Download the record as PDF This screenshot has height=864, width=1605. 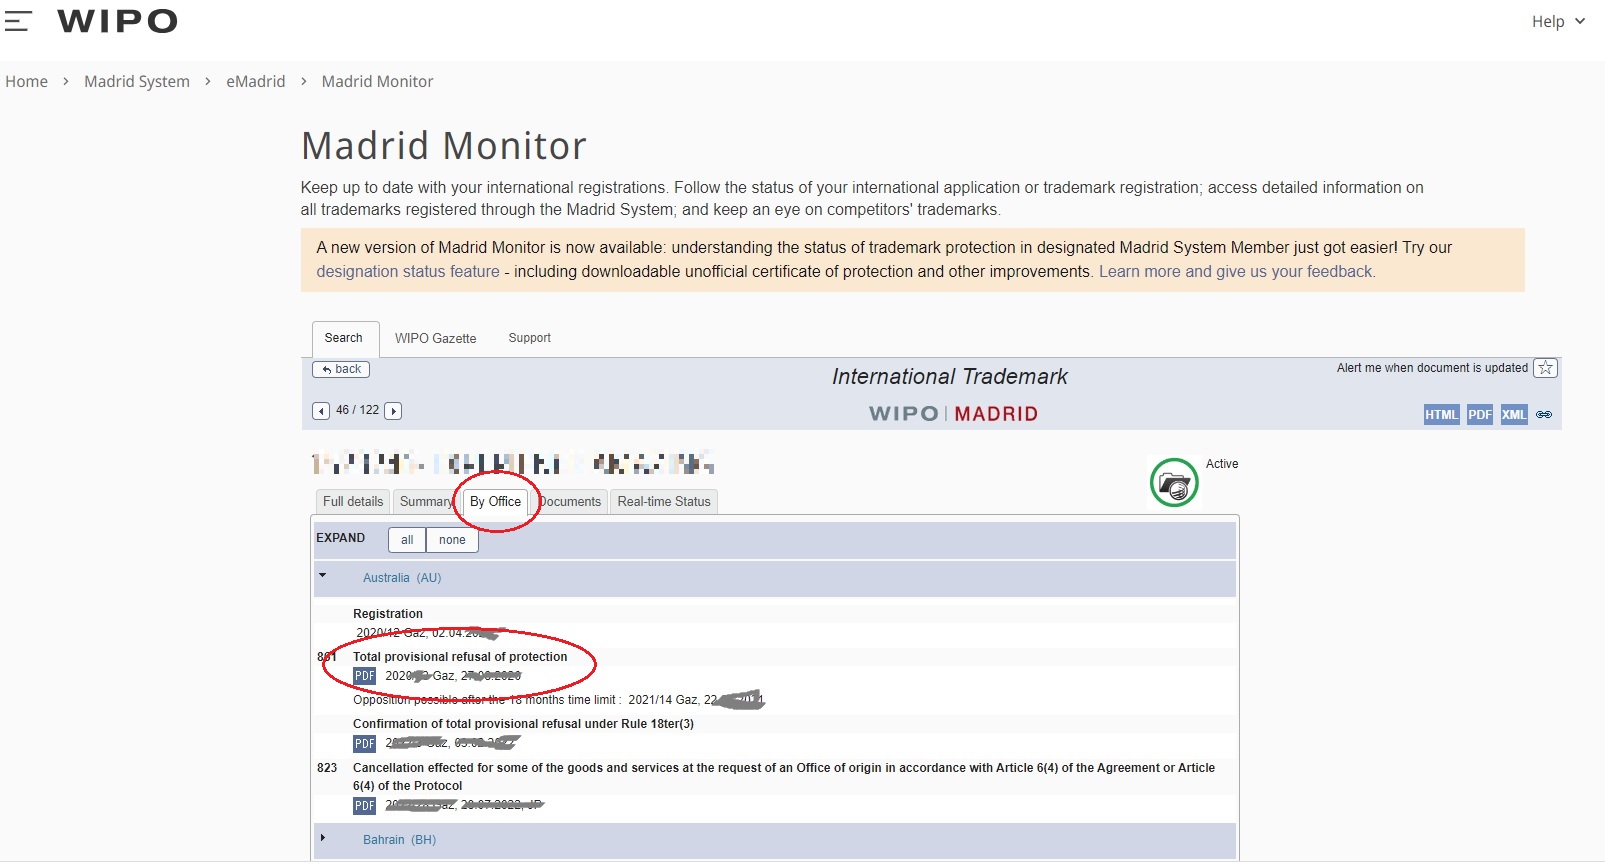[1479, 415]
